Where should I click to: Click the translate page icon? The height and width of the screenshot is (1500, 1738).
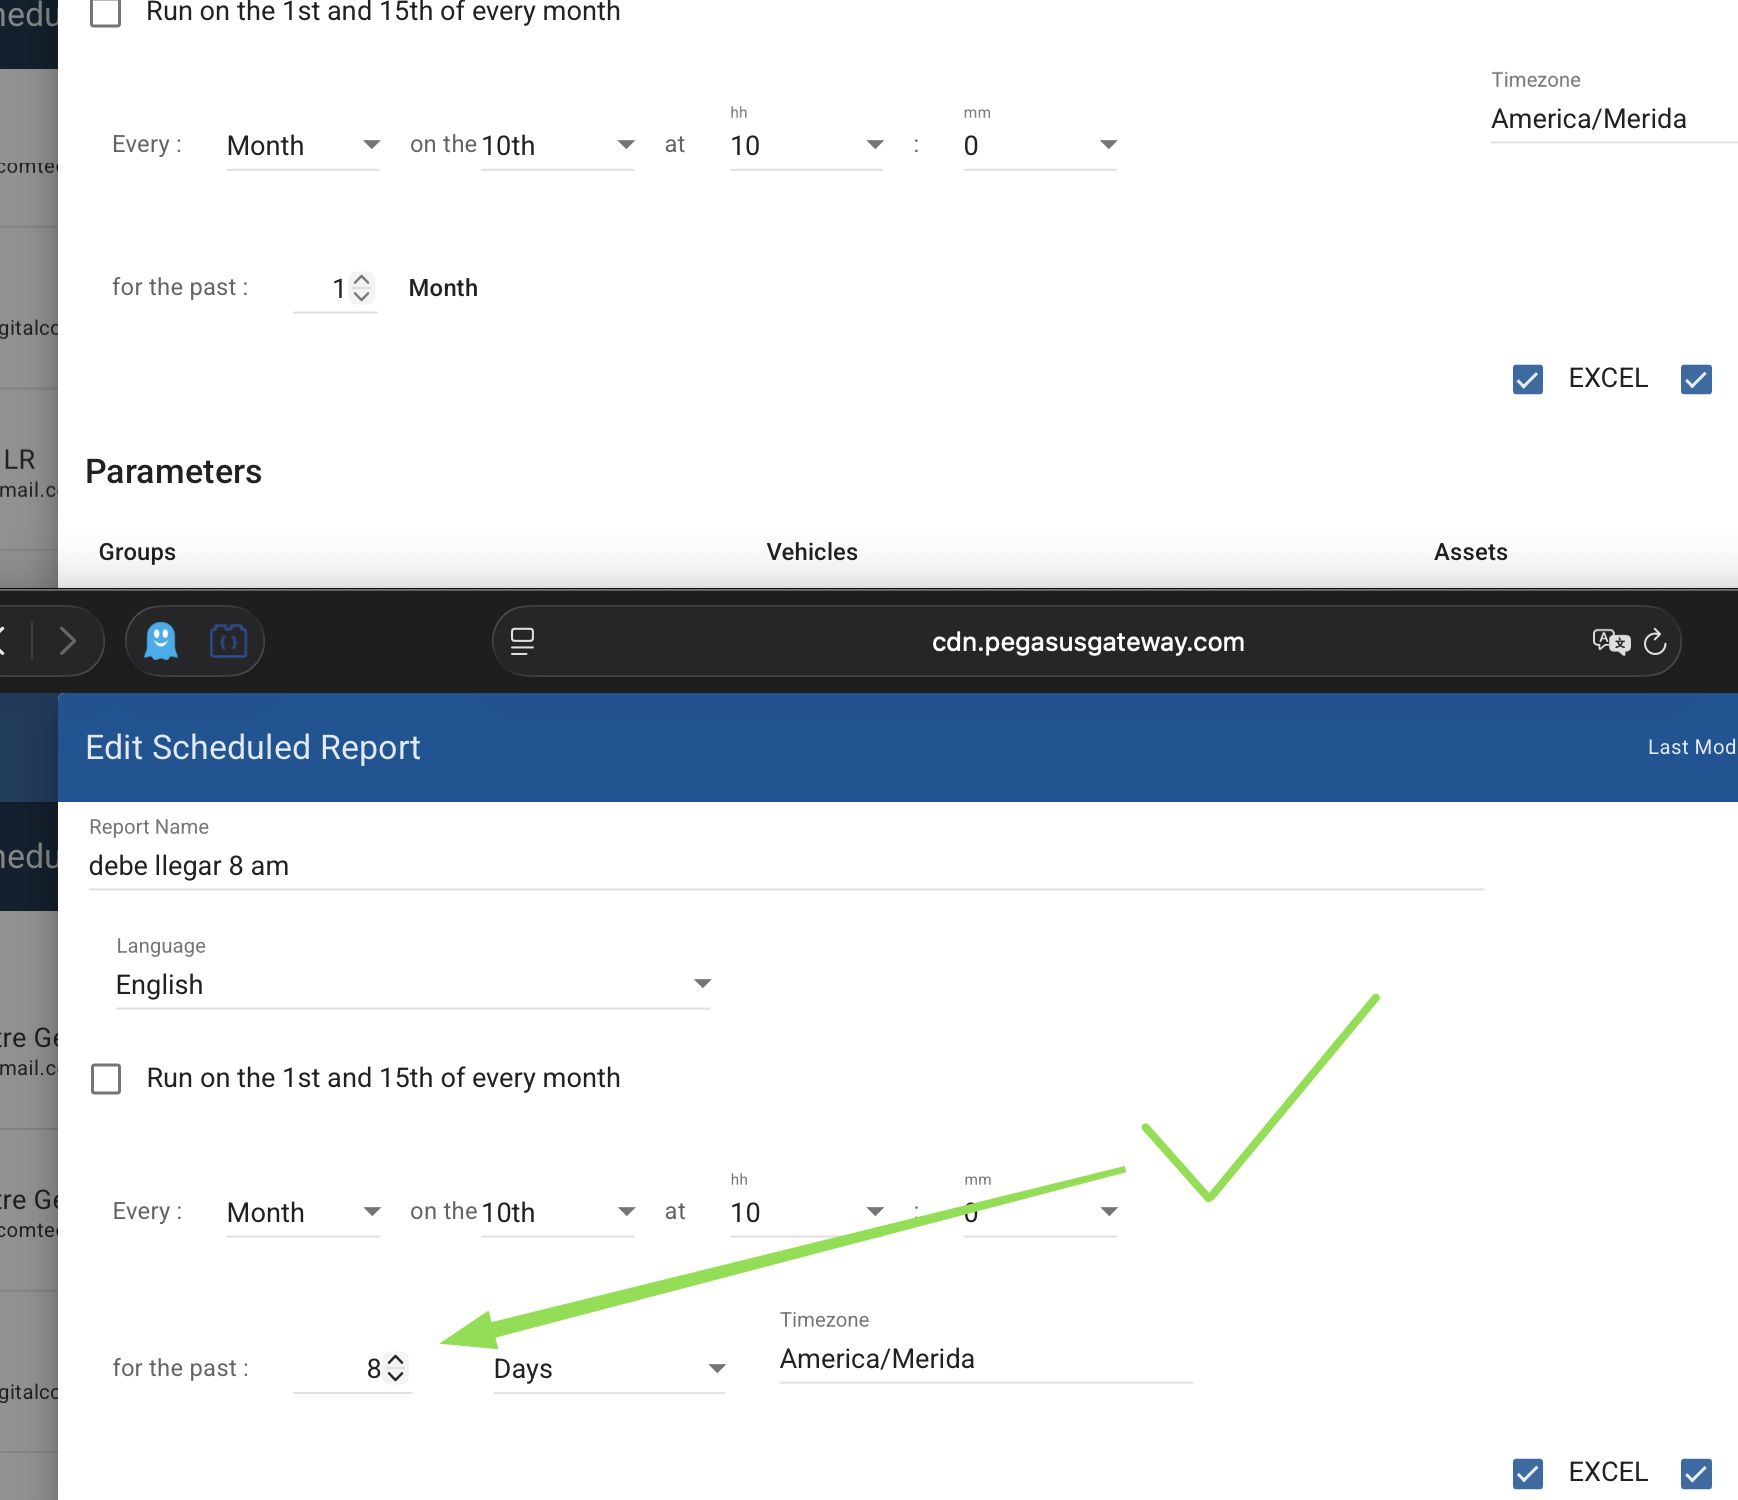click(x=1610, y=642)
